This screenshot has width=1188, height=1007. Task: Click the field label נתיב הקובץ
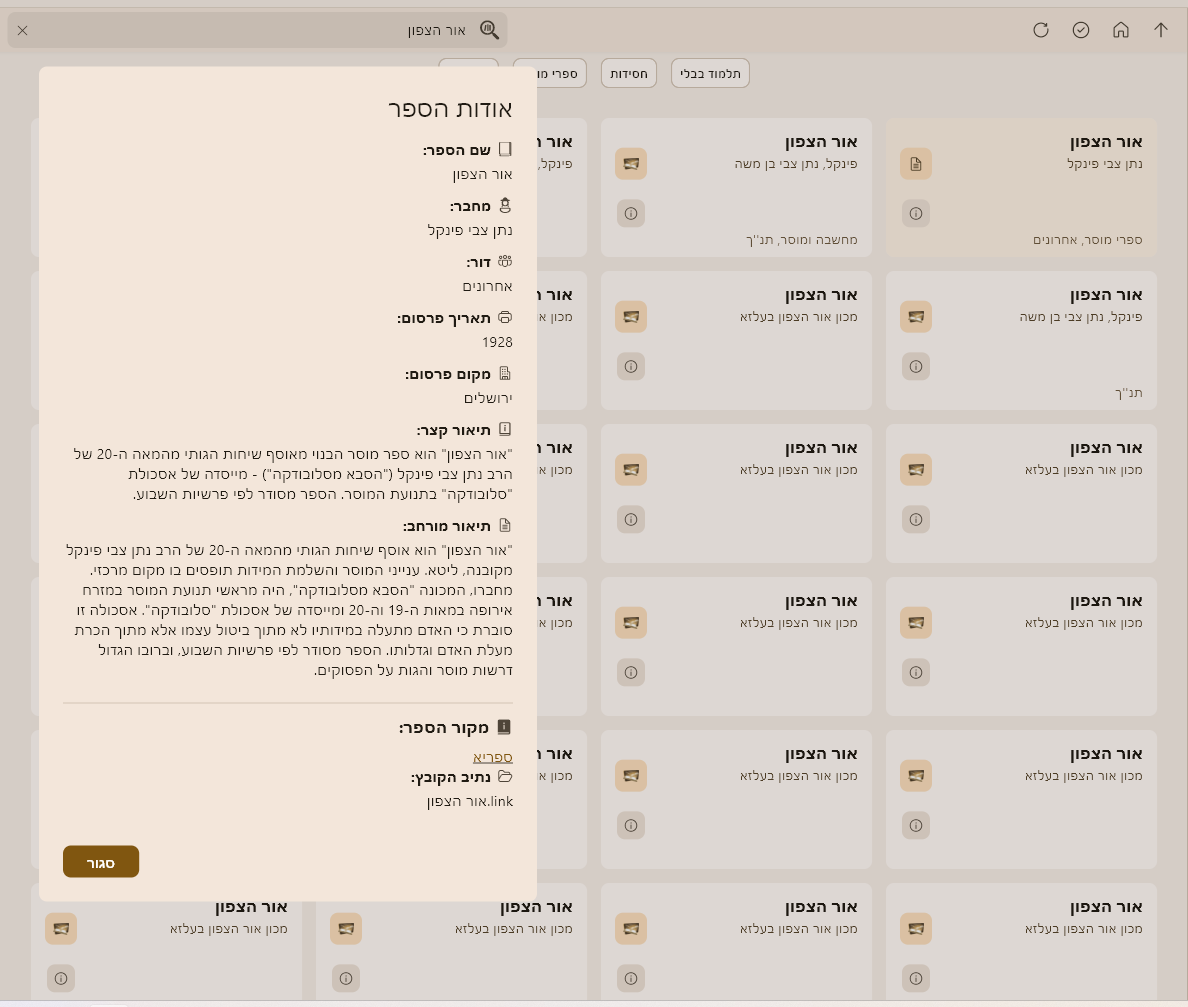pos(451,777)
